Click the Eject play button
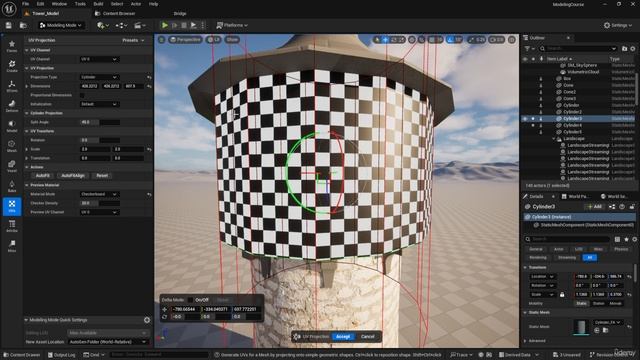This screenshot has height=360, width=640. [x=193, y=25]
